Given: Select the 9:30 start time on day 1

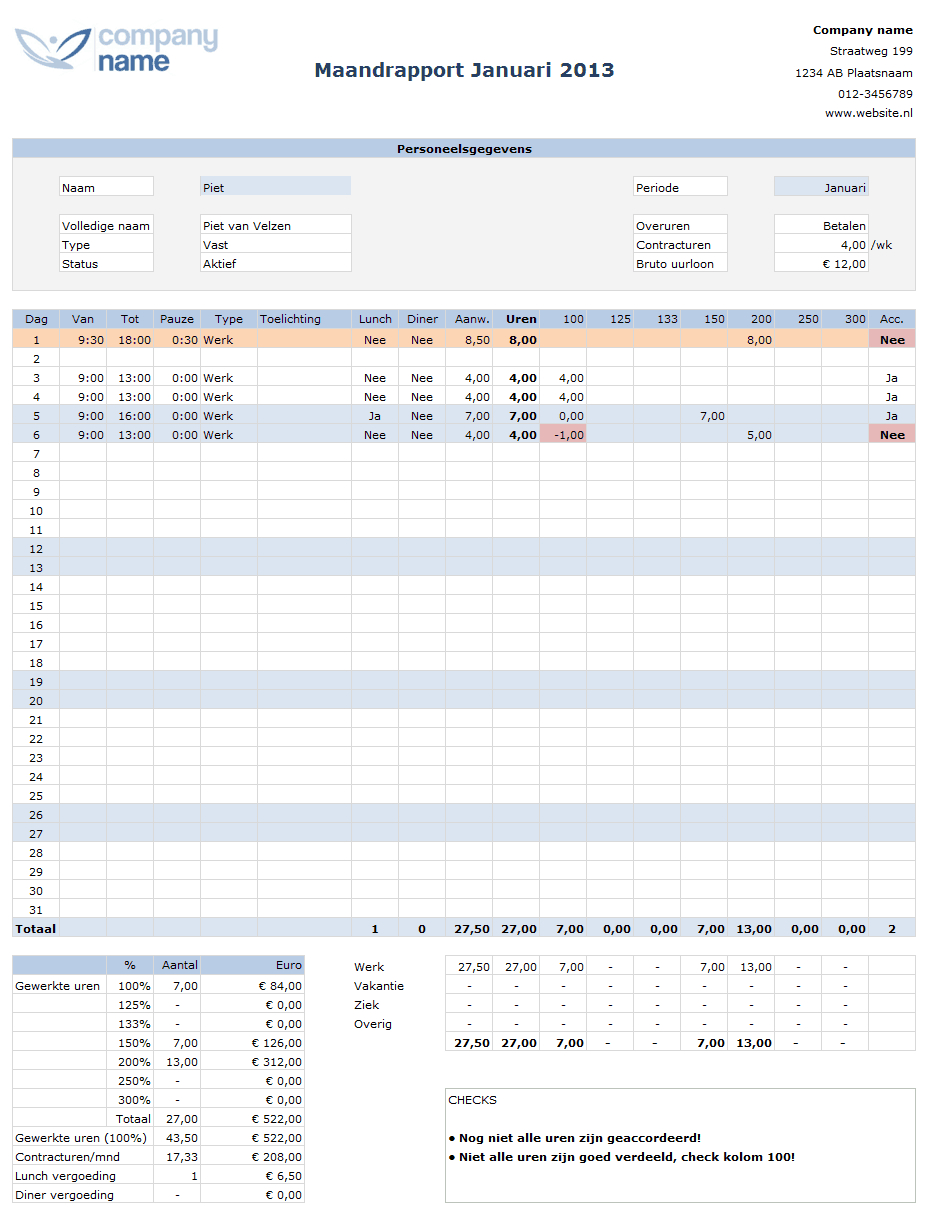Looking at the screenshot, I should pos(83,339).
